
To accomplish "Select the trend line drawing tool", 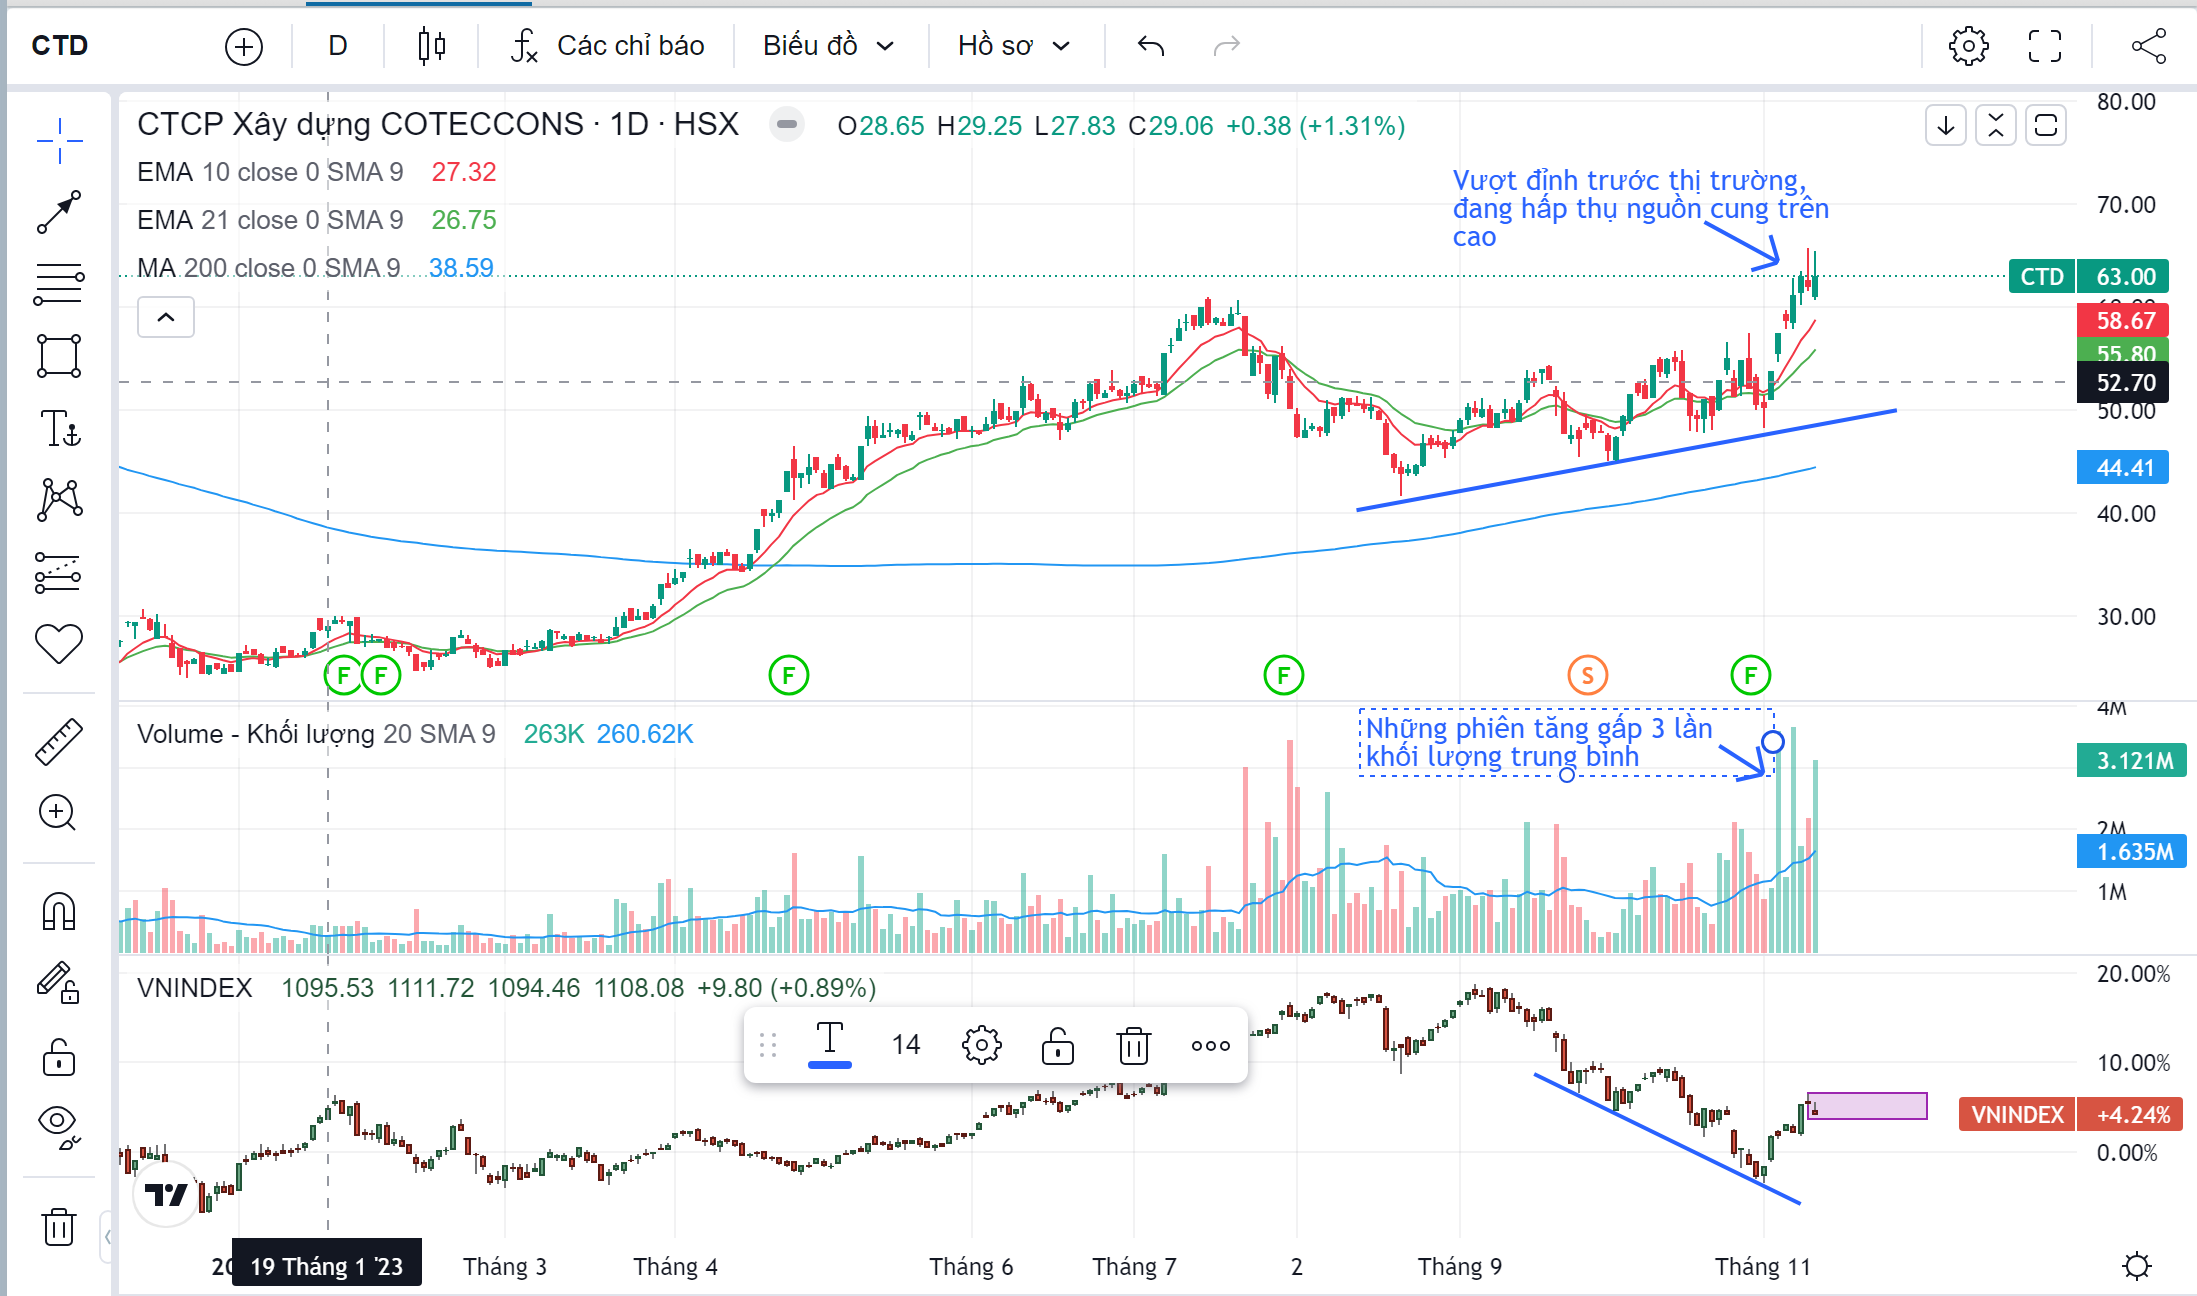I will pyautogui.click(x=58, y=212).
